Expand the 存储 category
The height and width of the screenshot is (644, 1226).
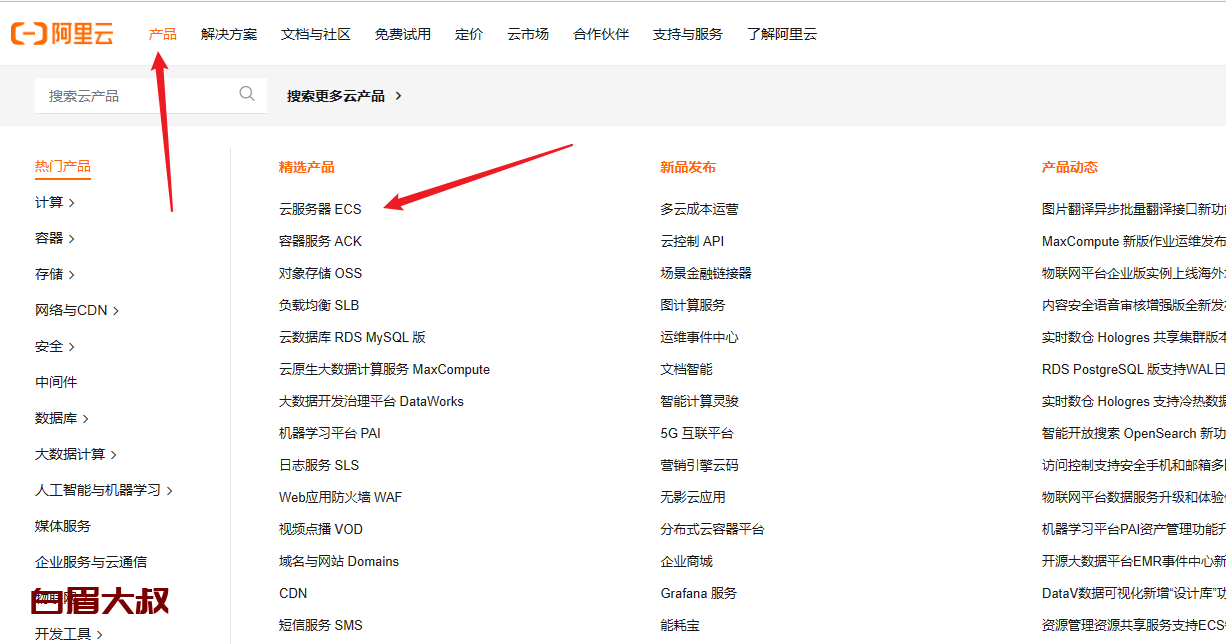pos(55,274)
